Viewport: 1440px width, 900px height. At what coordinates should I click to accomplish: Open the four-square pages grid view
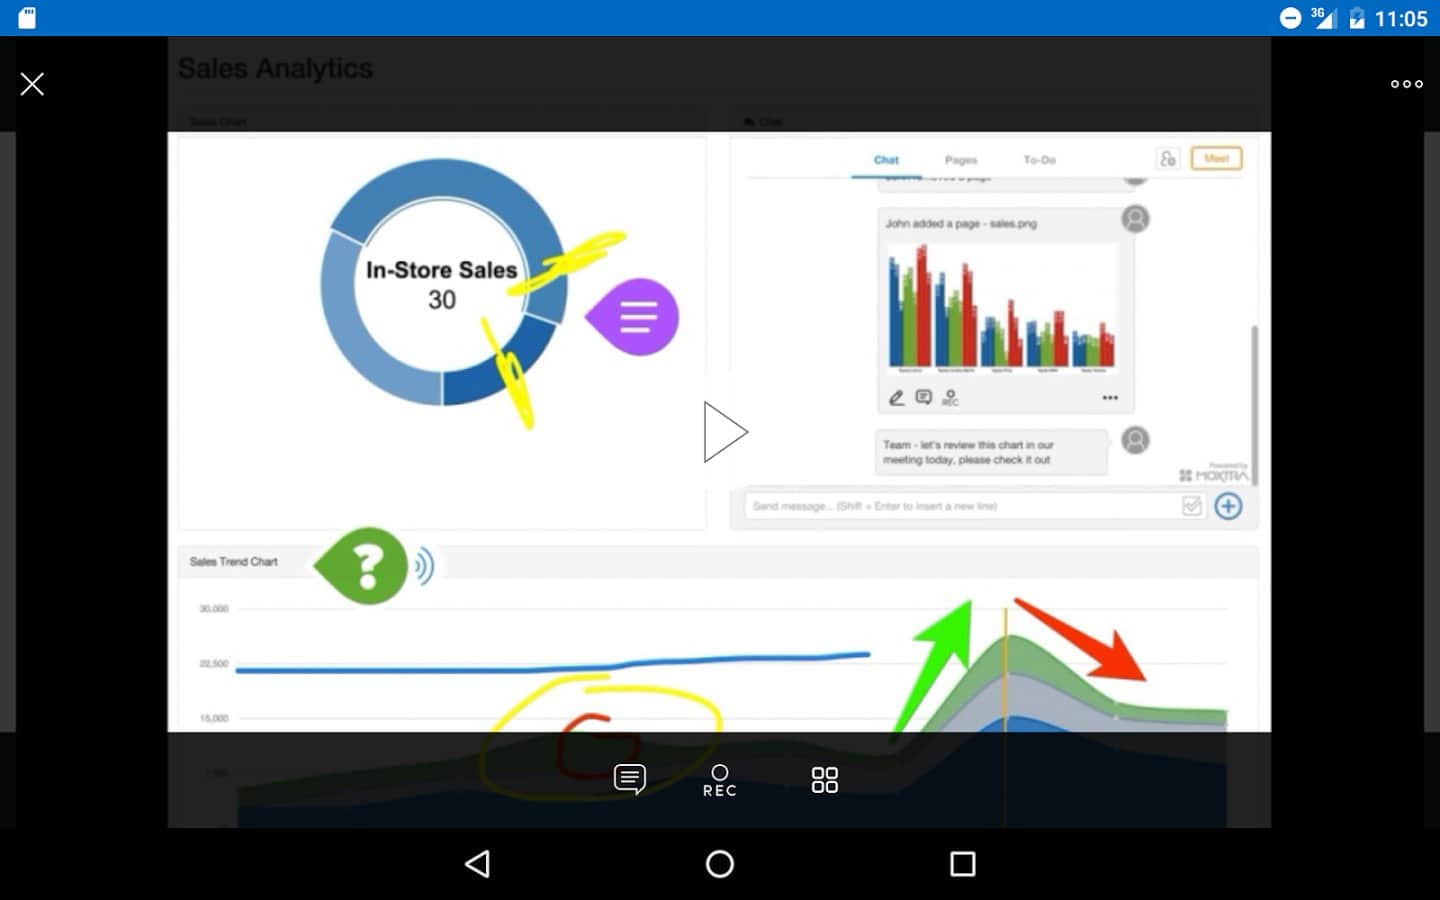pyautogui.click(x=824, y=780)
